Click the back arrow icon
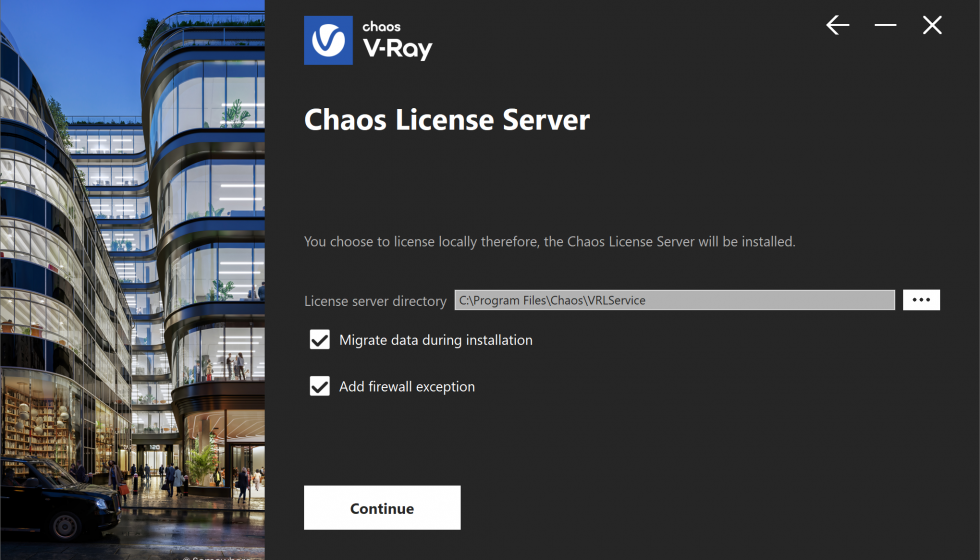Screen dimensions: 980x560 click(x=838, y=26)
